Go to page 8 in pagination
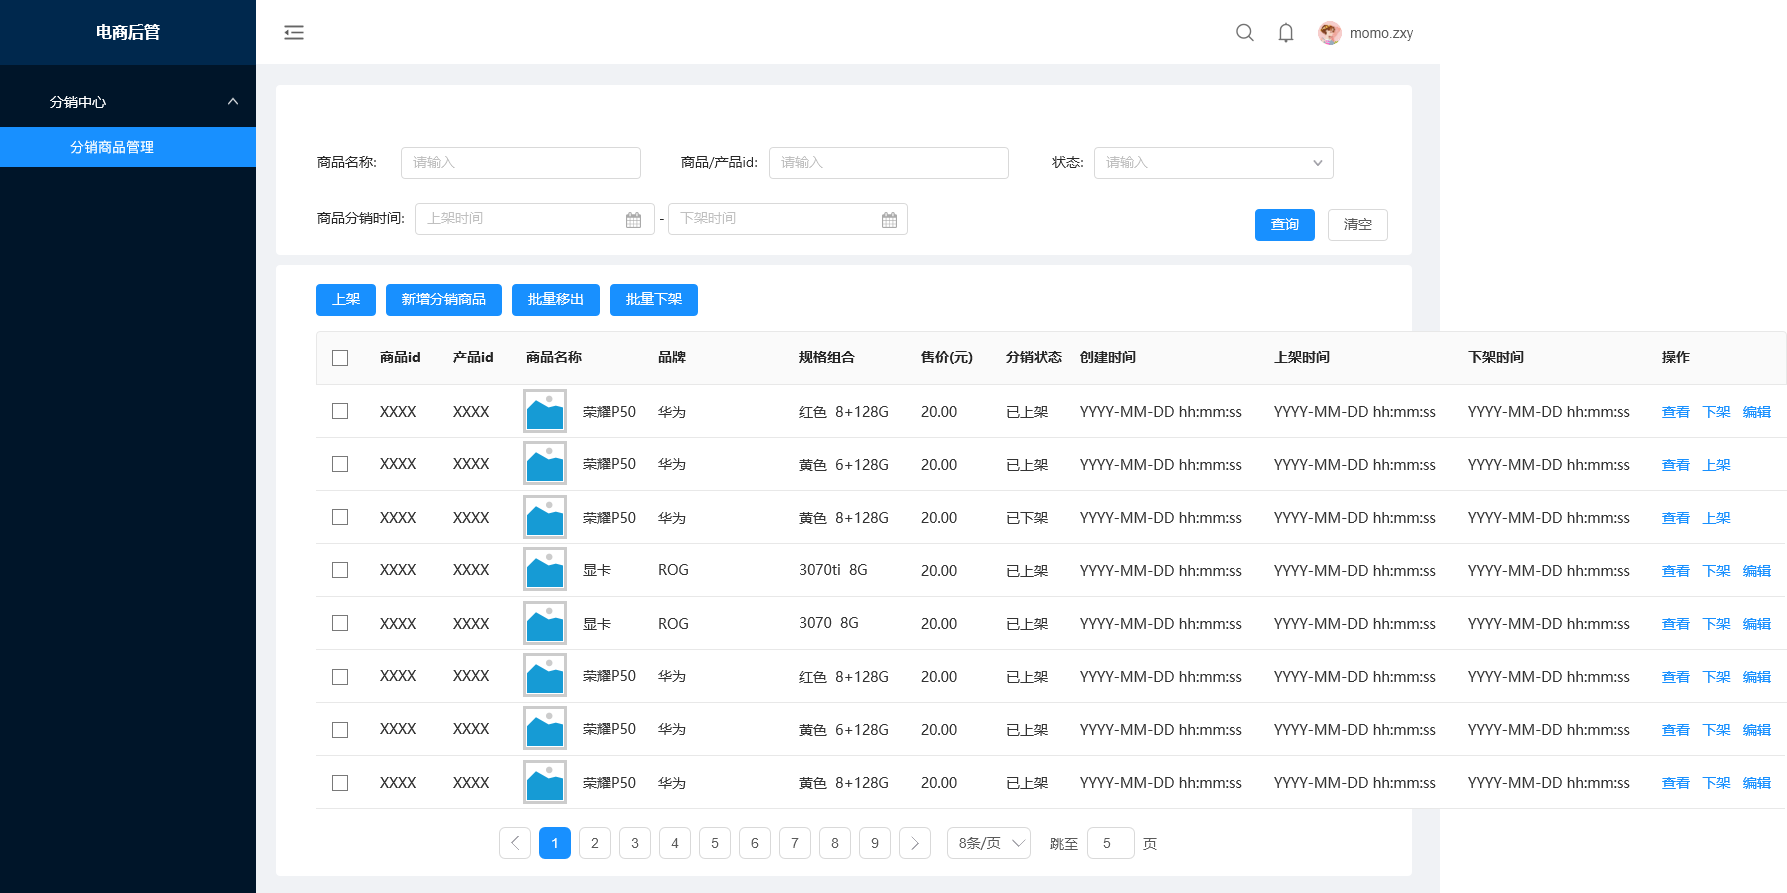The image size is (1787, 893). [x=835, y=843]
